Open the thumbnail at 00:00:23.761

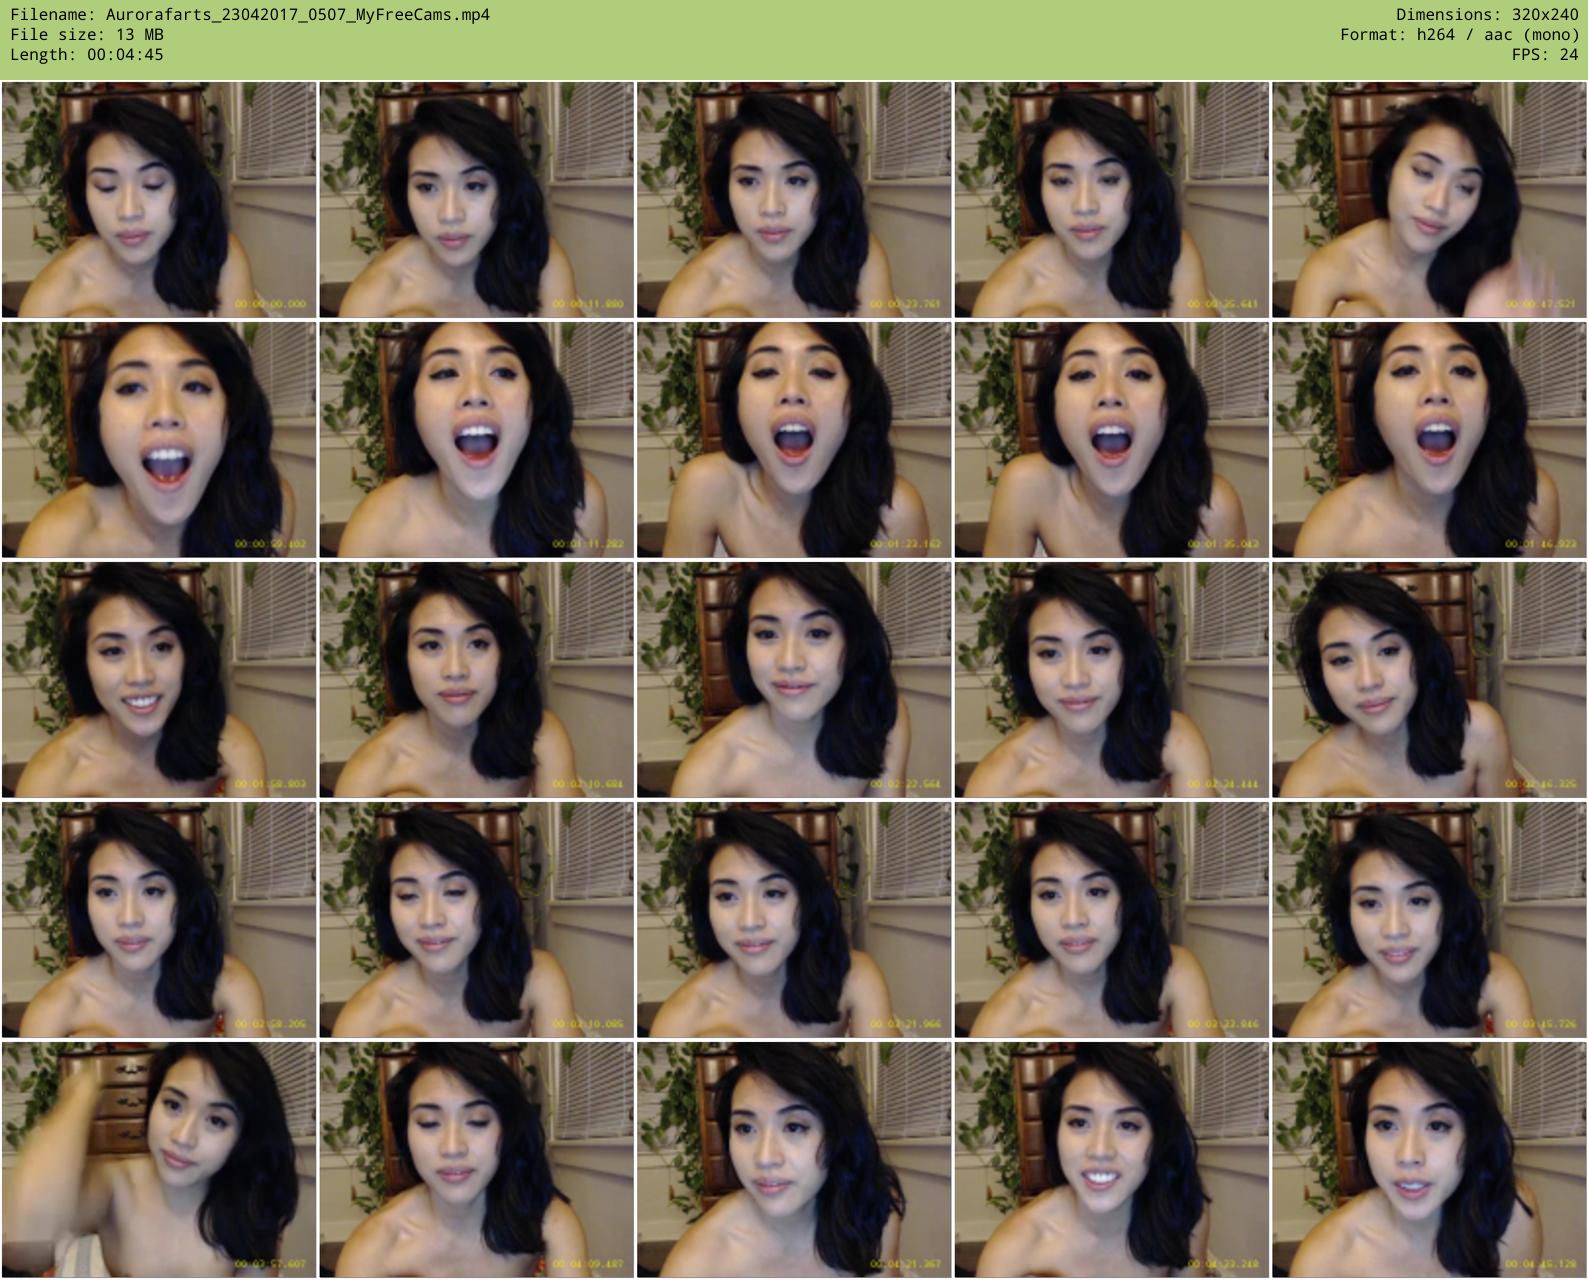point(794,200)
